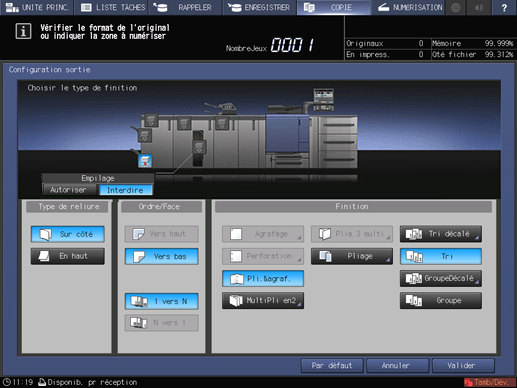Click the control panel thumbnail above the machine

click(x=323, y=99)
